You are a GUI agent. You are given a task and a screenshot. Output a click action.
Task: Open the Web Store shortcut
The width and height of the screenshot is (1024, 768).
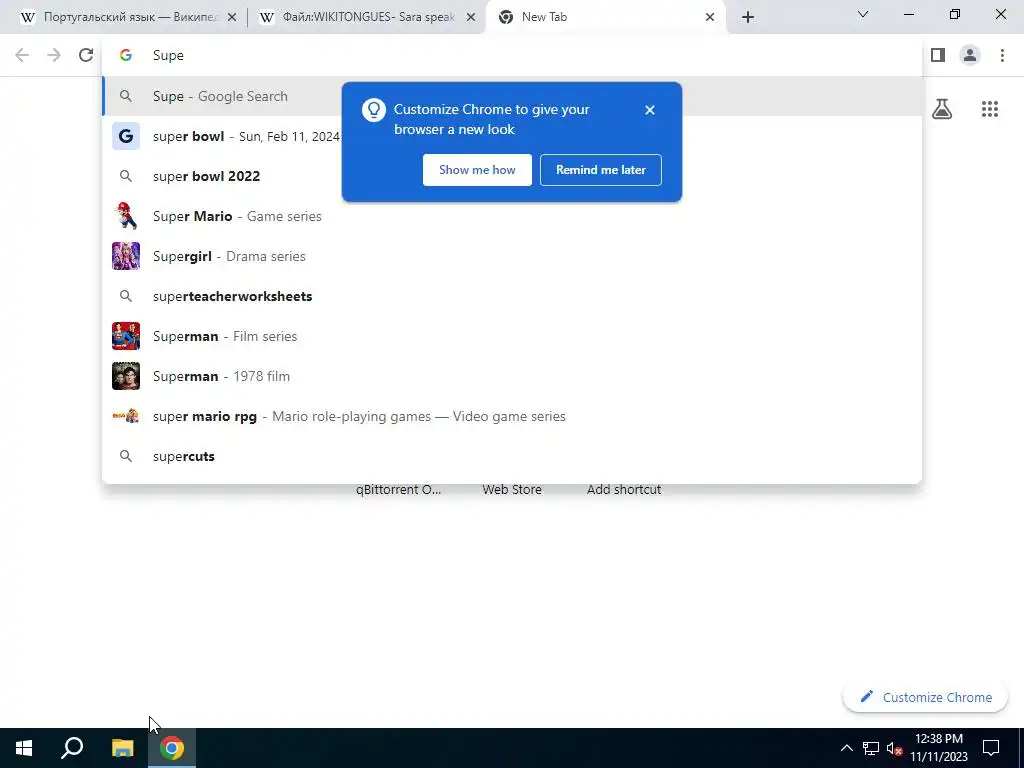point(512,489)
